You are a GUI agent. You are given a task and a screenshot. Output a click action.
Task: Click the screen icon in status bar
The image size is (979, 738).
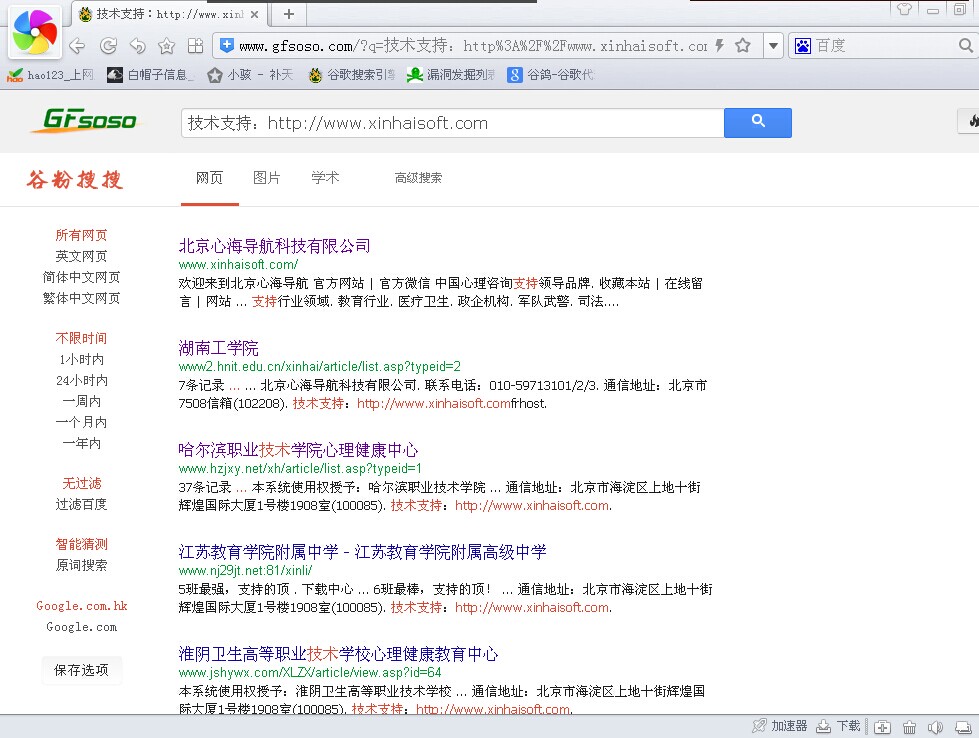(x=963, y=727)
